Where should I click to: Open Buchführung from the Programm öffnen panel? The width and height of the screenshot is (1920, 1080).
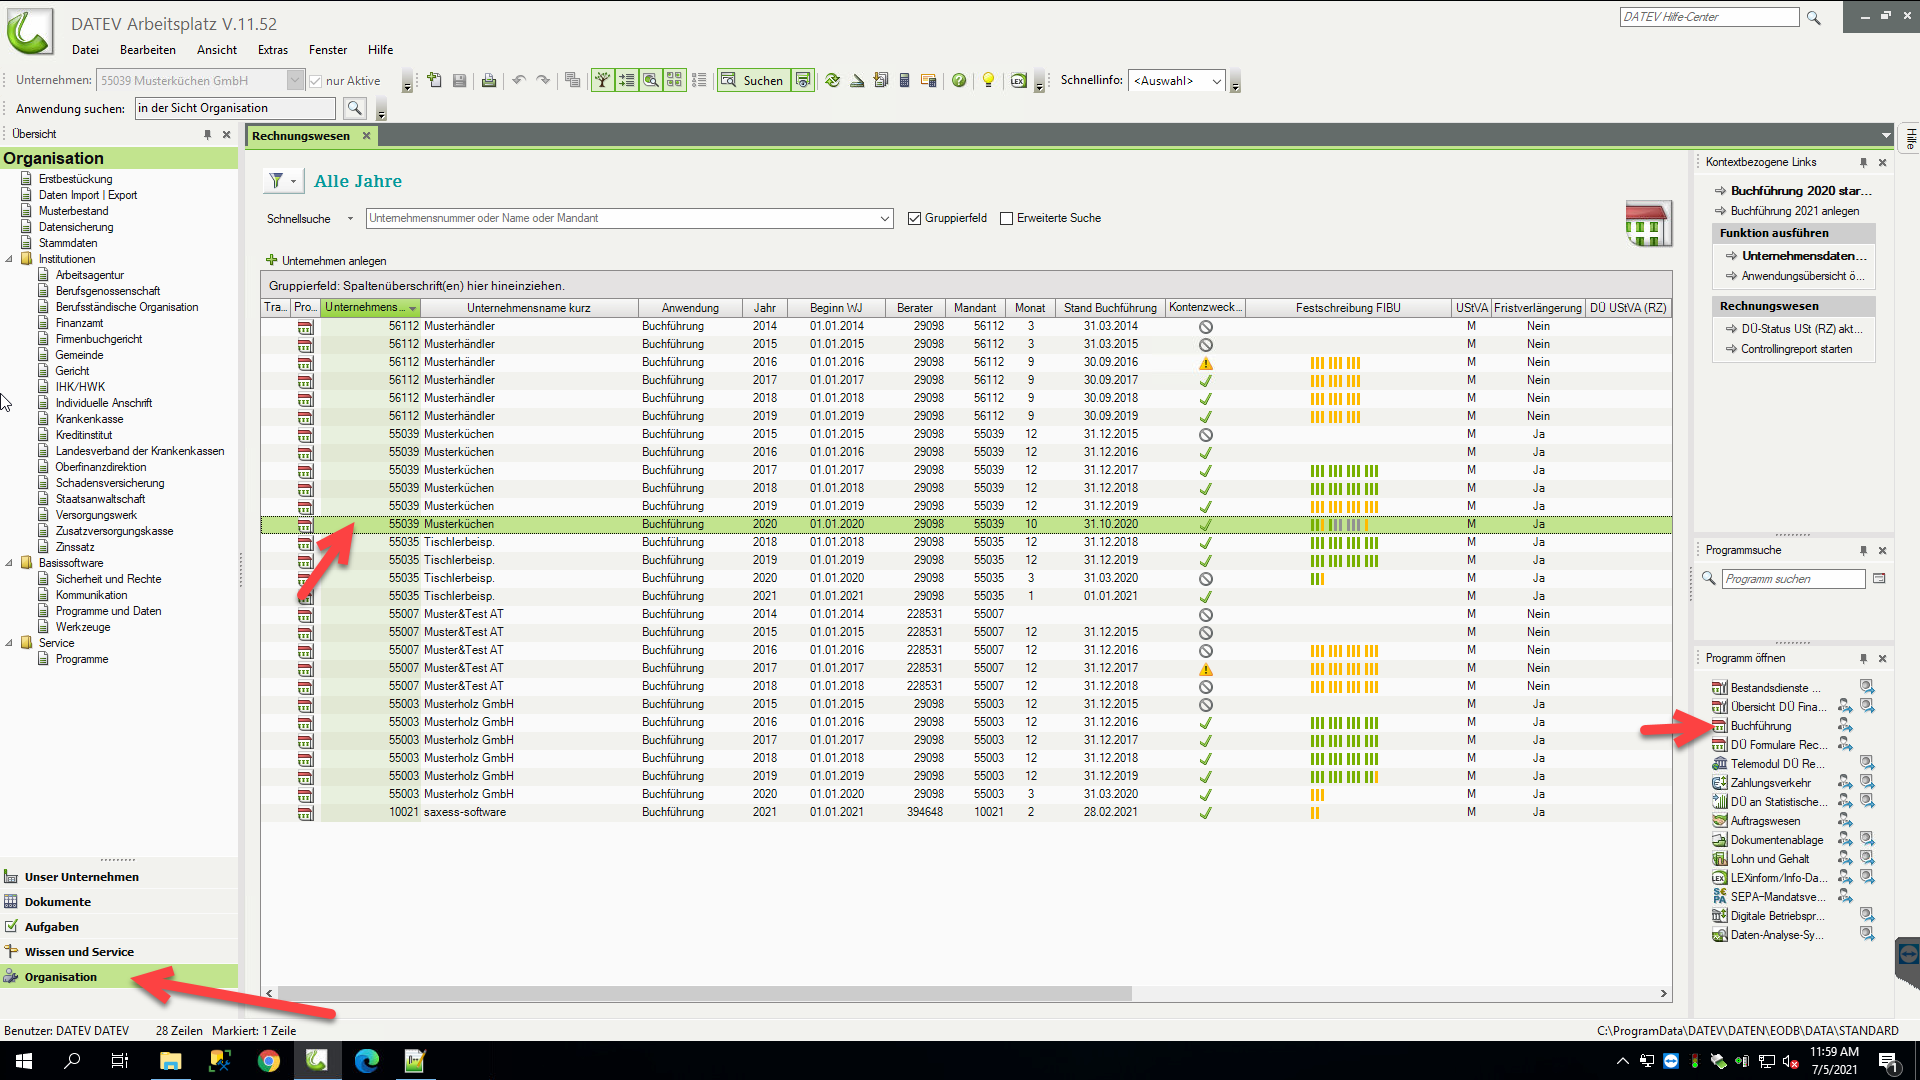tap(1764, 725)
